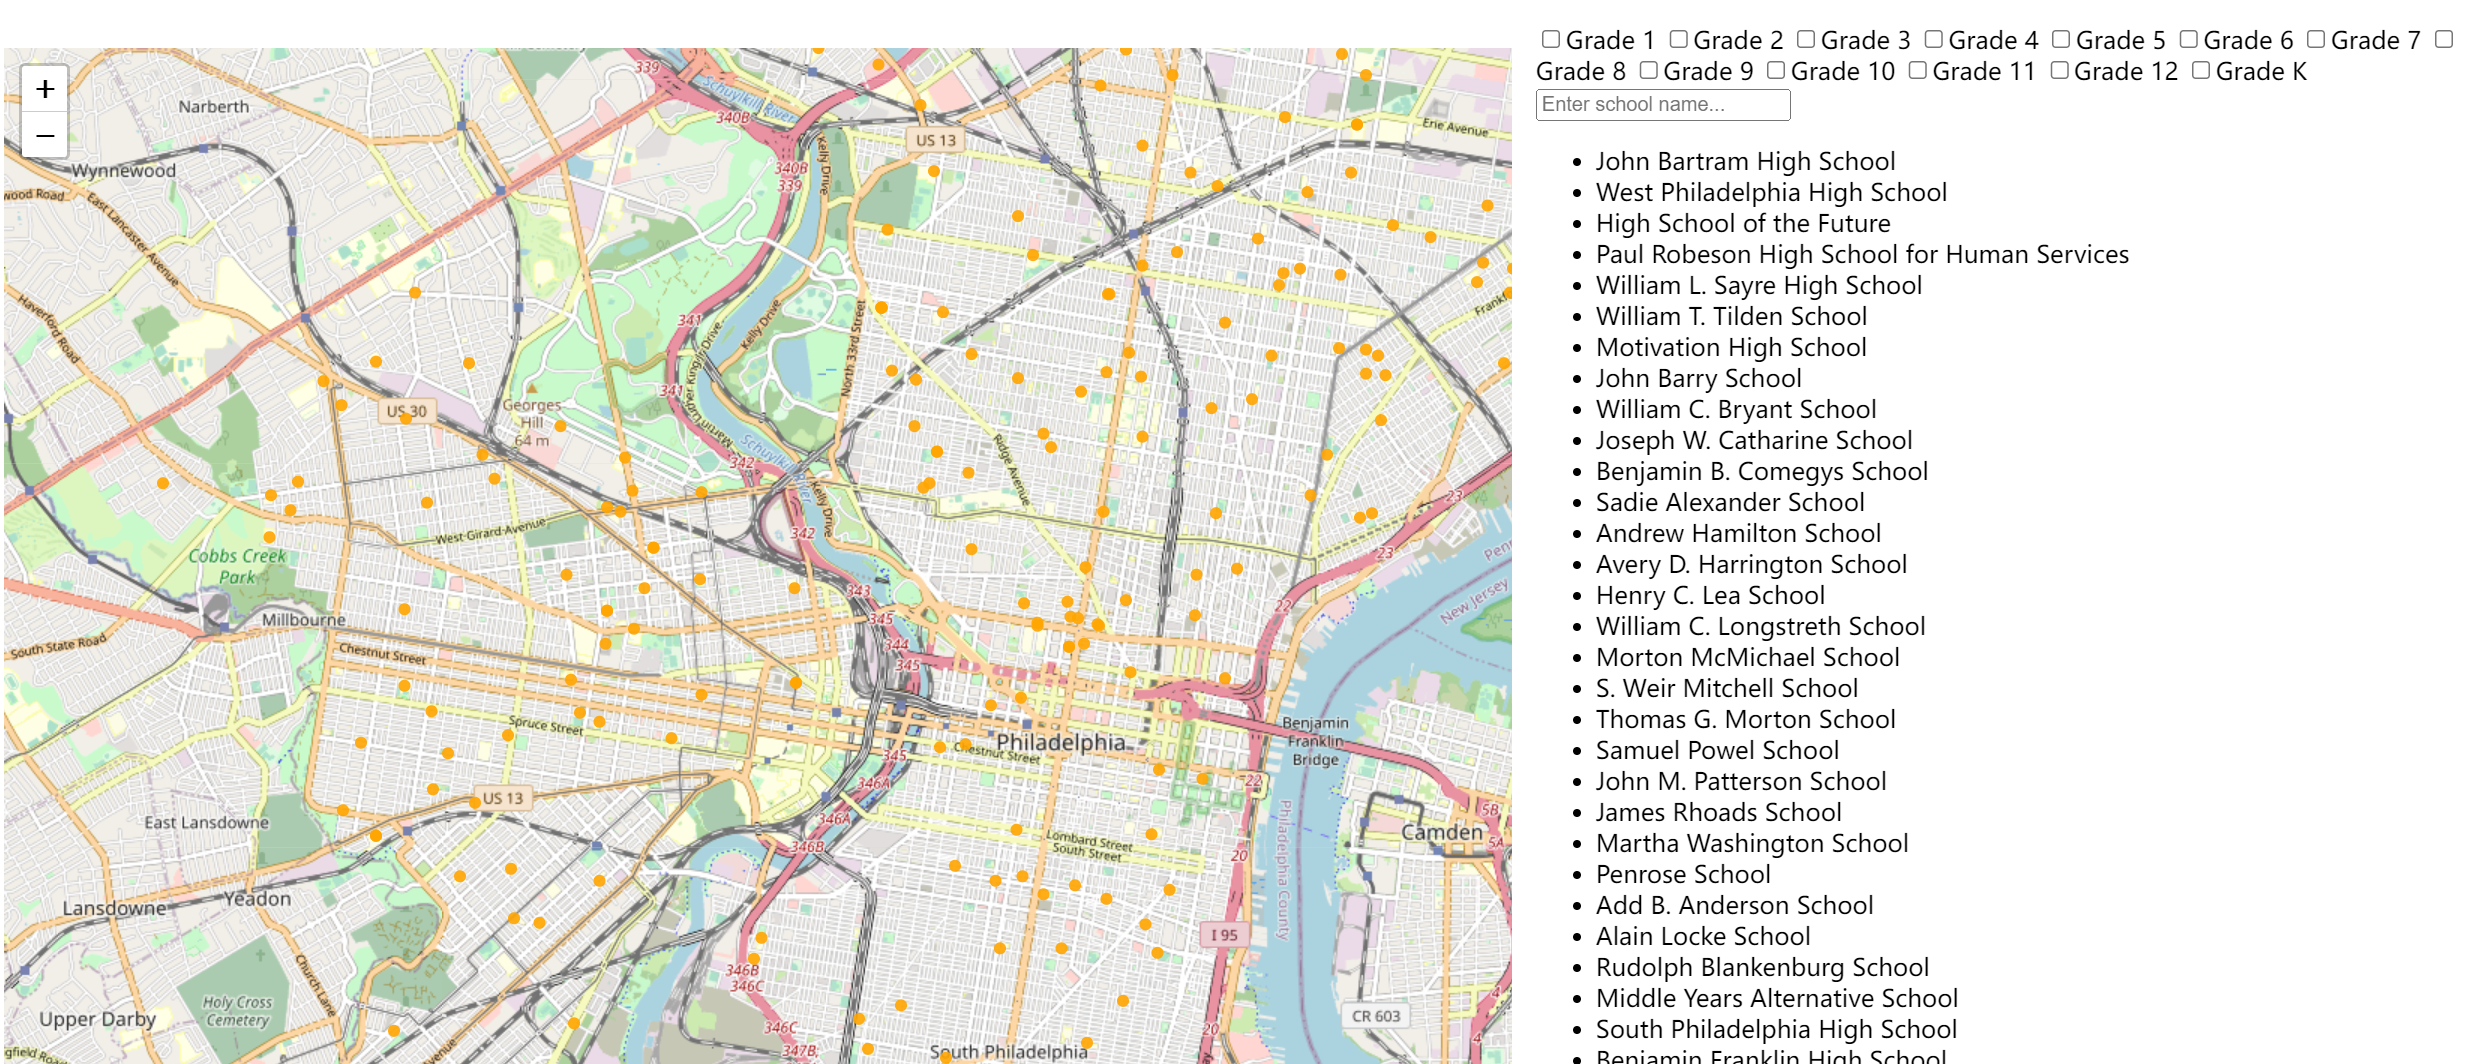Enable the Grade K checkbox
This screenshot has width=2472, height=1064.
2201,70
